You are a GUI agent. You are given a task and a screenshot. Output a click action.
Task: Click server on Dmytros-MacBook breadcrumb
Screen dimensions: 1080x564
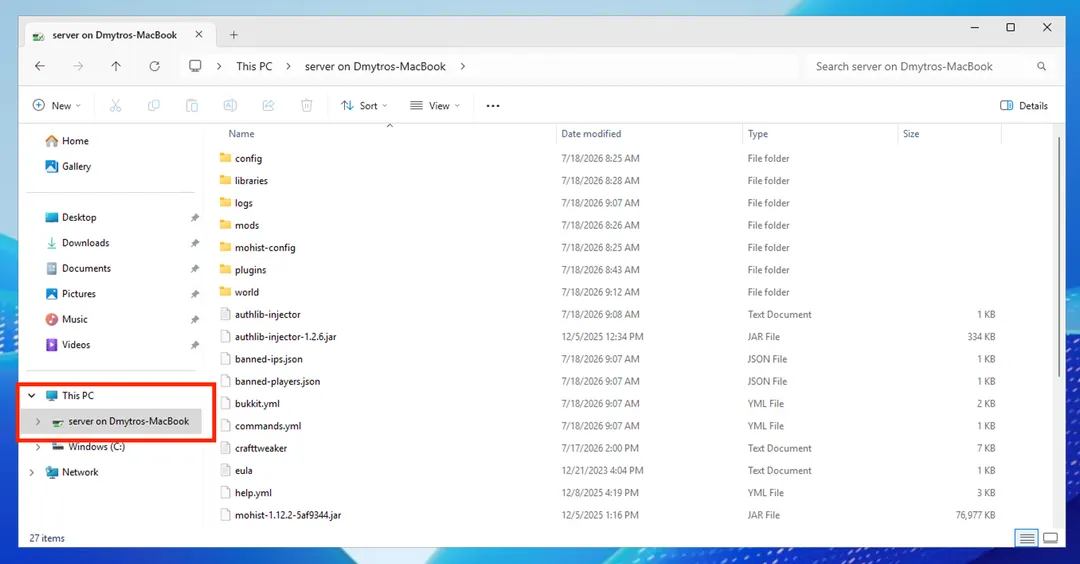[375, 66]
